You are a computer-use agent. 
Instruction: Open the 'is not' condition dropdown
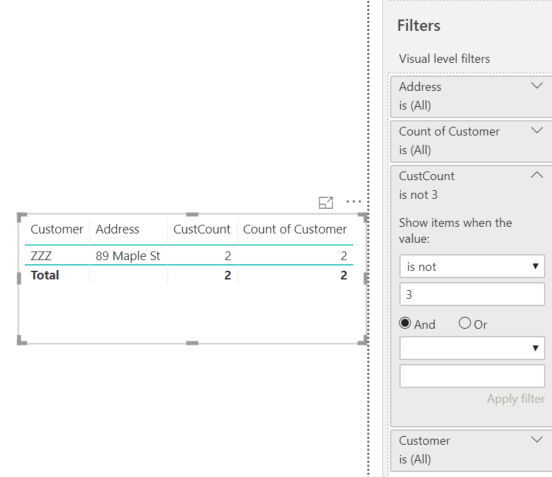coord(472,266)
